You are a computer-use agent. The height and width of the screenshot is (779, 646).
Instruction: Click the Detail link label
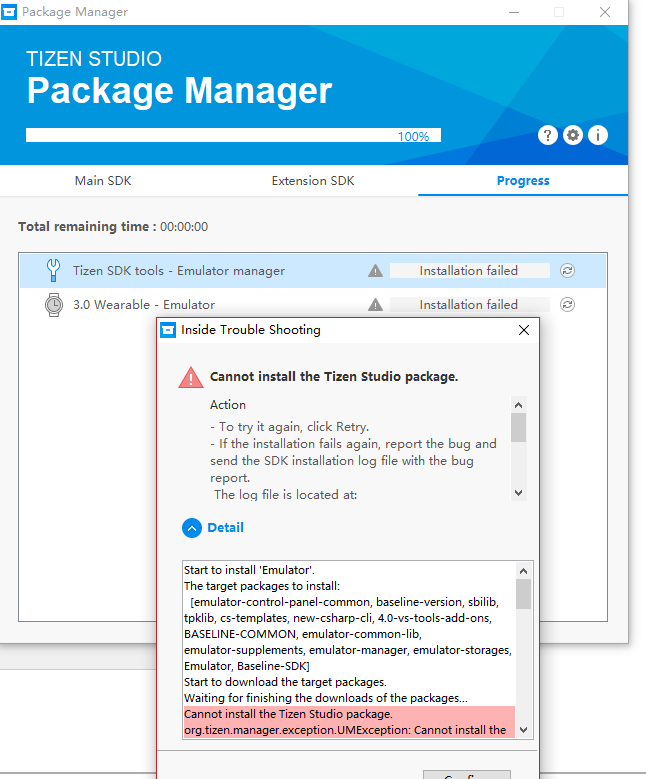pos(226,528)
